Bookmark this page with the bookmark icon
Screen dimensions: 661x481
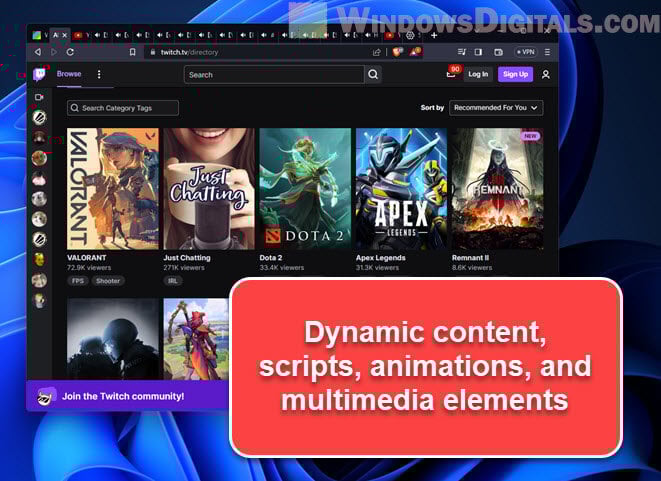coord(132,52)
